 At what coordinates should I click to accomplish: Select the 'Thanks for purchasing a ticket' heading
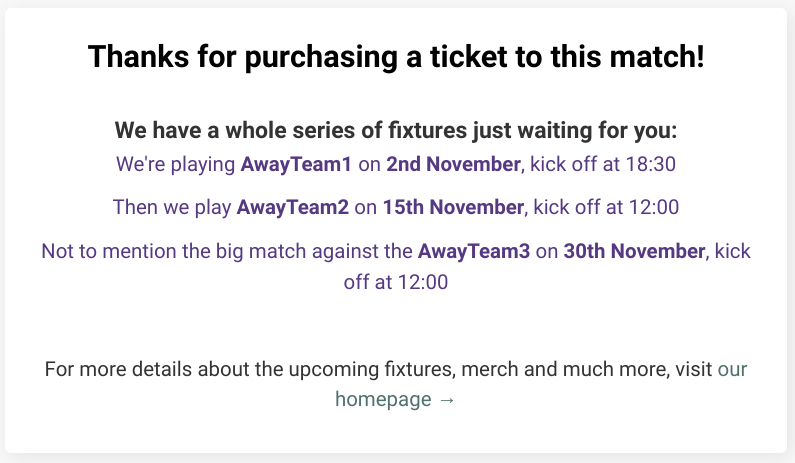tap(396, 56)
